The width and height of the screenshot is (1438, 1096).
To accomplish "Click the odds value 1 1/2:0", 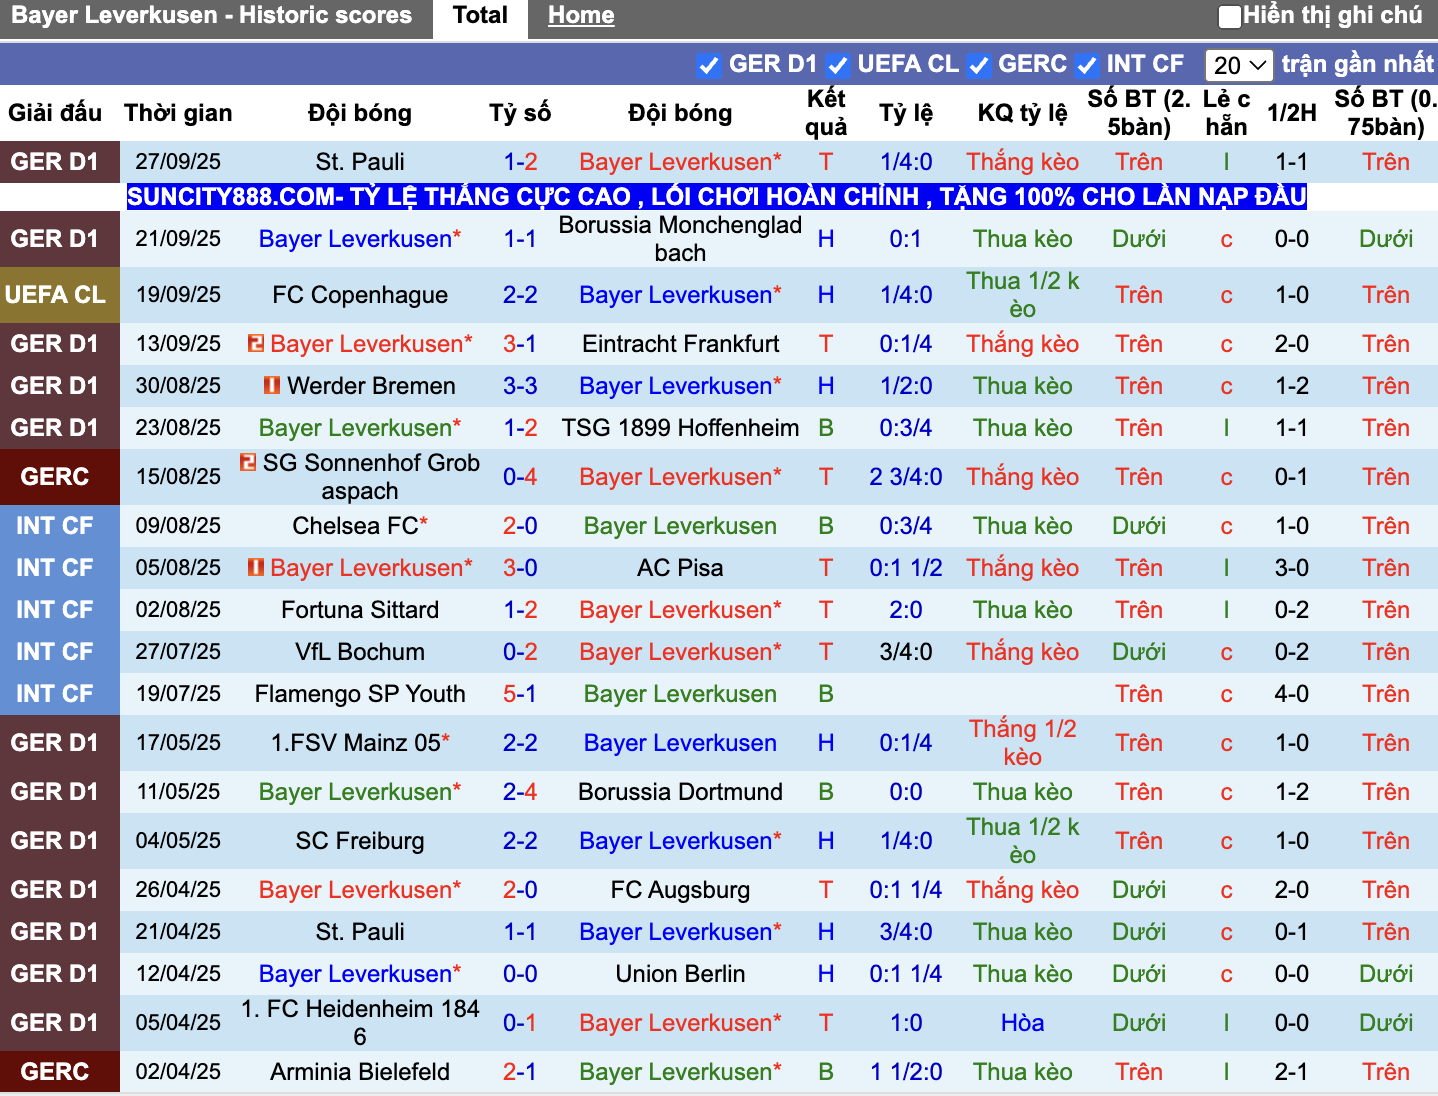I will pyautogui.click(x=906, y=1072).
